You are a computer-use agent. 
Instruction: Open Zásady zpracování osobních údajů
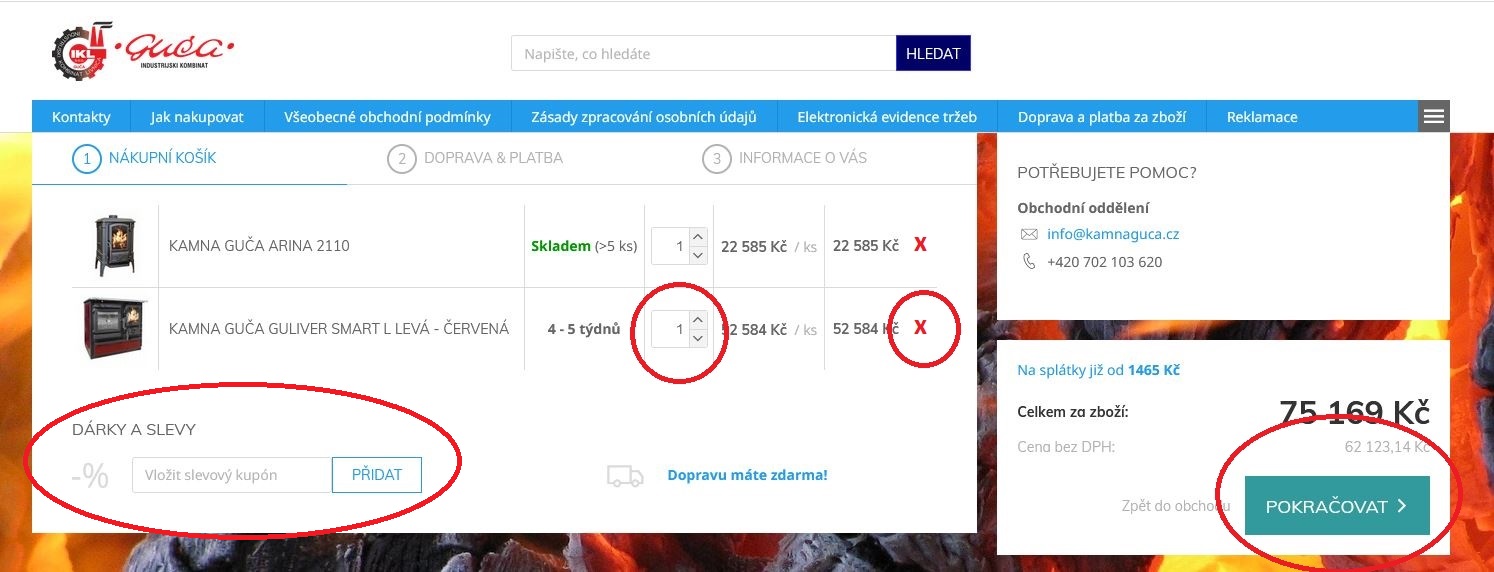[644, 117]
